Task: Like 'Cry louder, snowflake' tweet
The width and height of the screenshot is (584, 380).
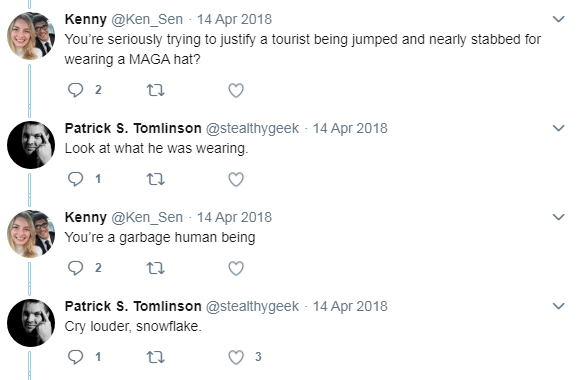Action: 236,357
